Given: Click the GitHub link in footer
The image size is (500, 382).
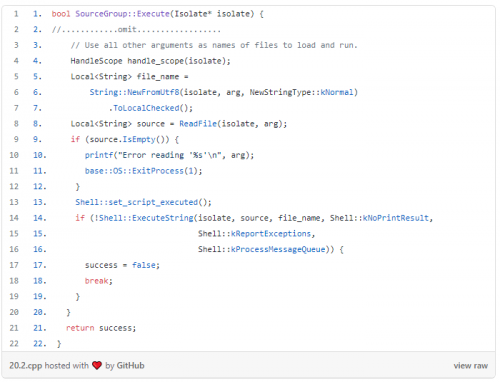Looking at the screenshot, I should 130,366.
